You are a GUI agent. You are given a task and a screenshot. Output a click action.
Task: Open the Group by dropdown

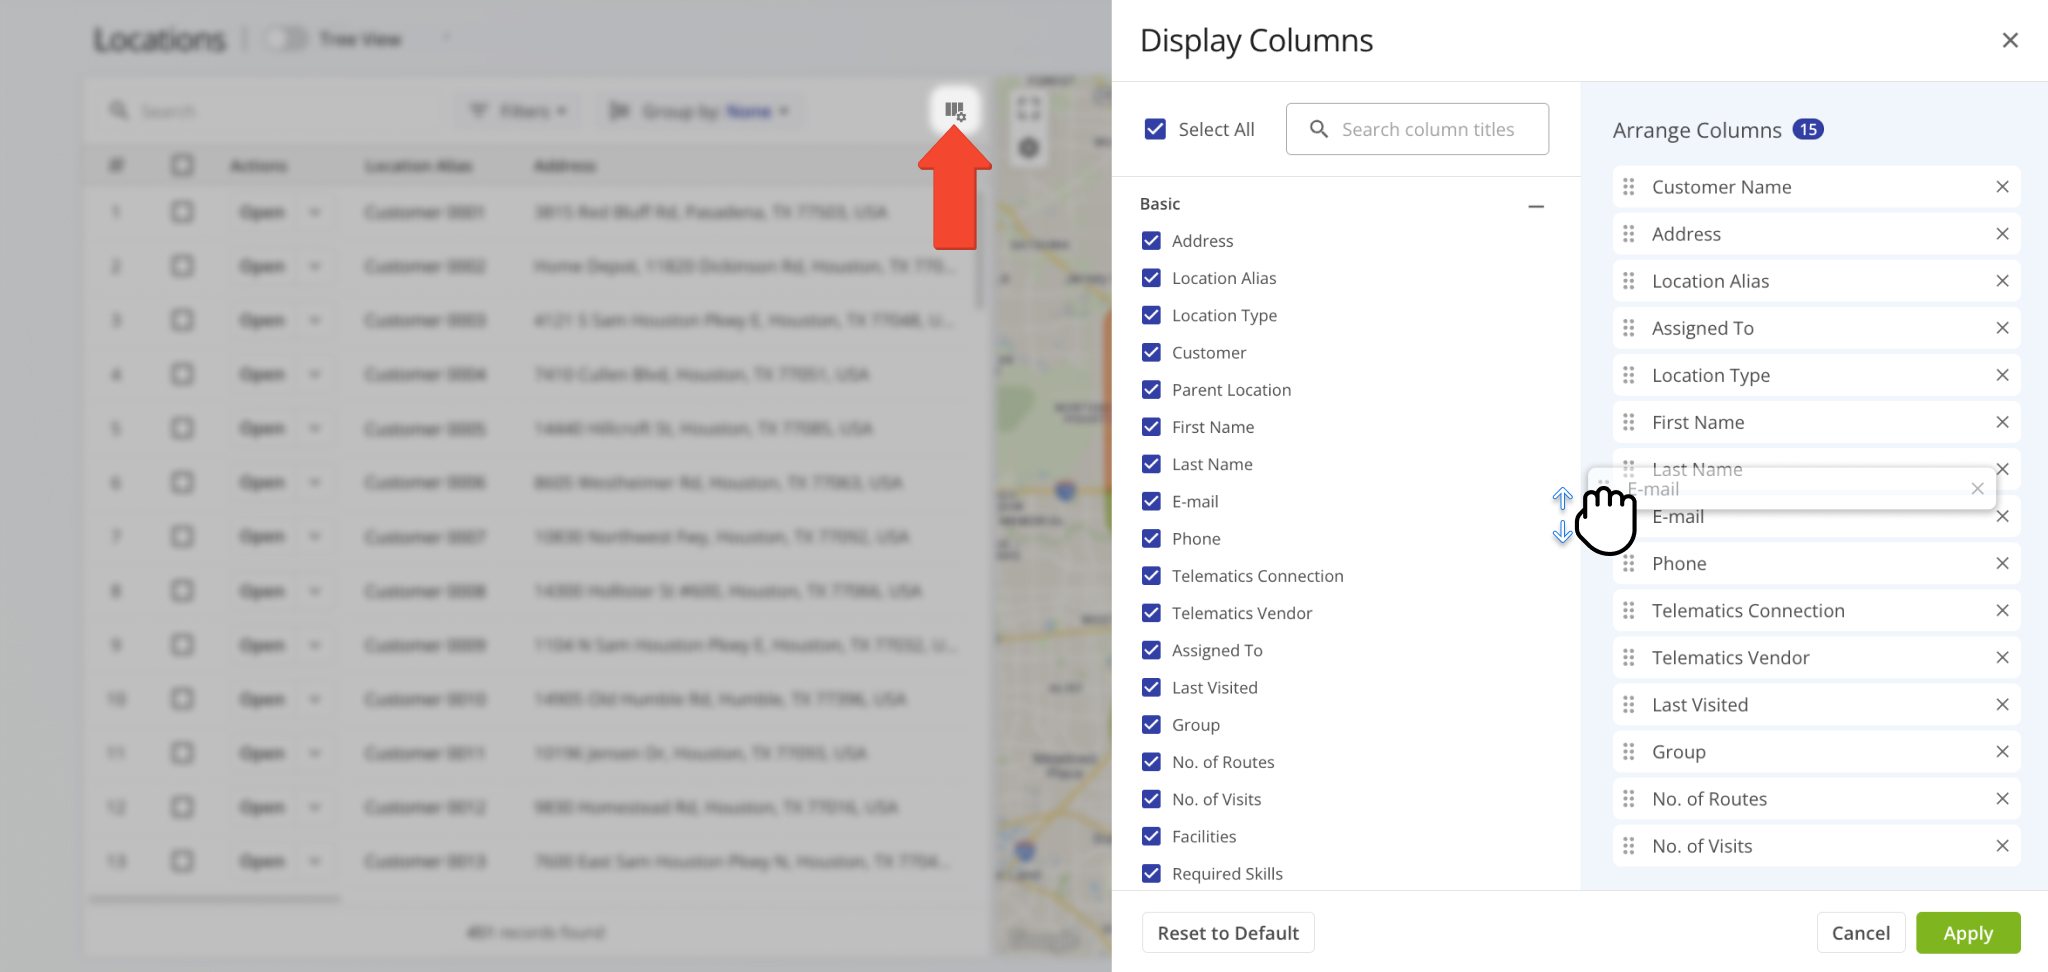click(699, 111)
